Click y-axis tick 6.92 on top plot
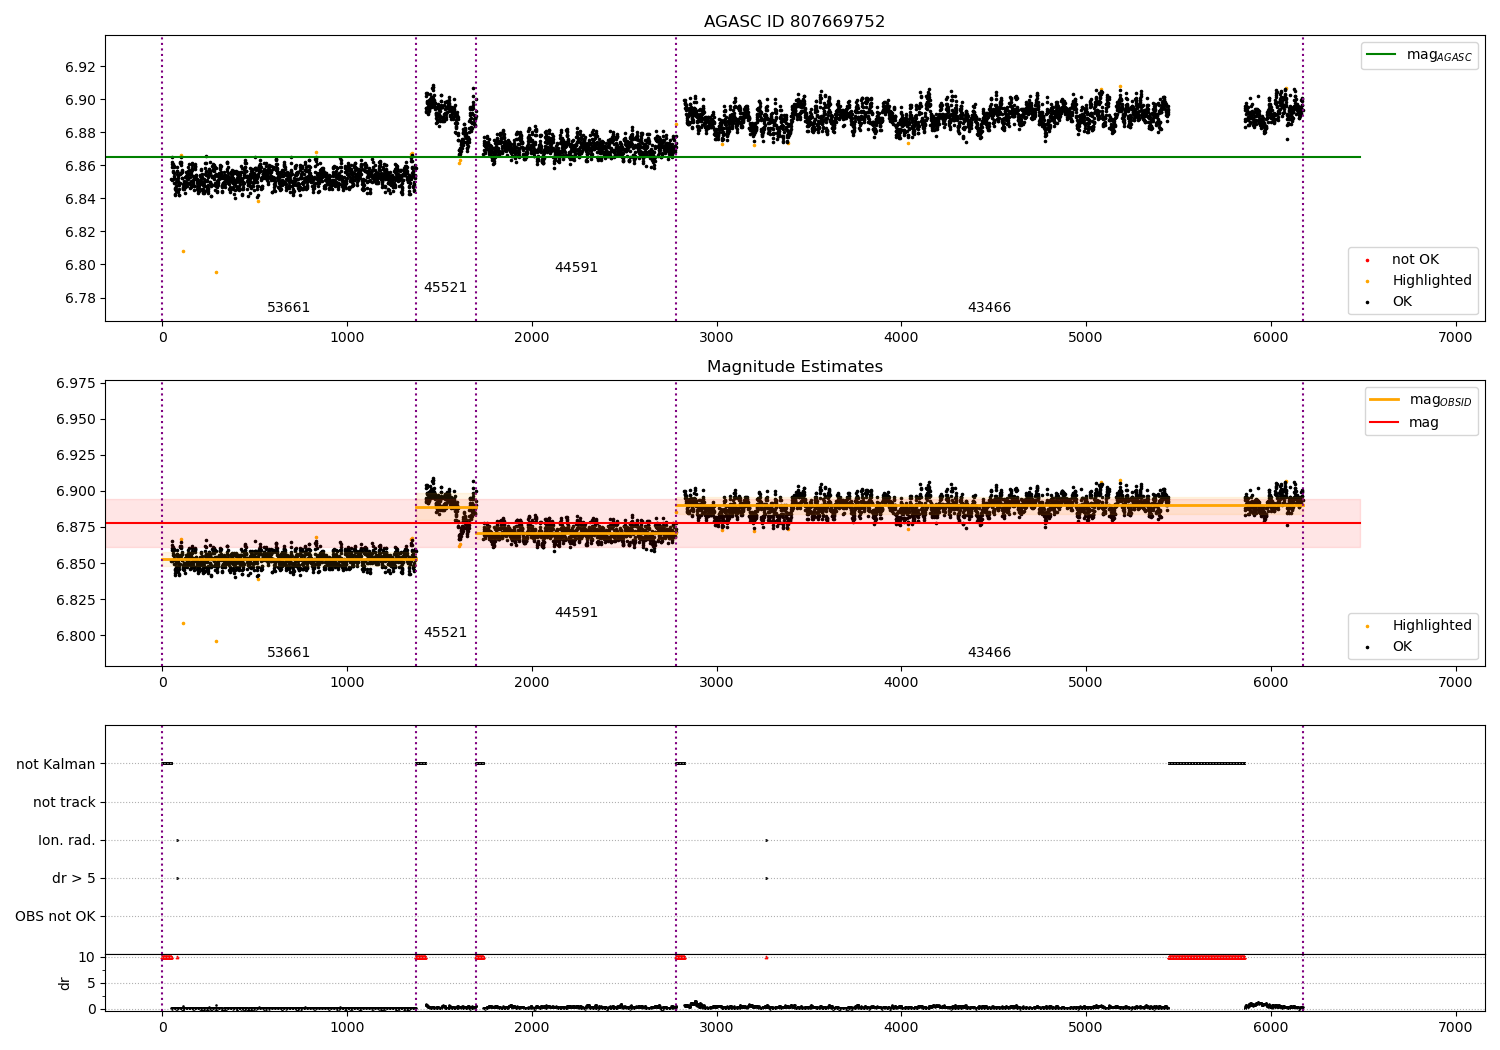 point(80,67)
